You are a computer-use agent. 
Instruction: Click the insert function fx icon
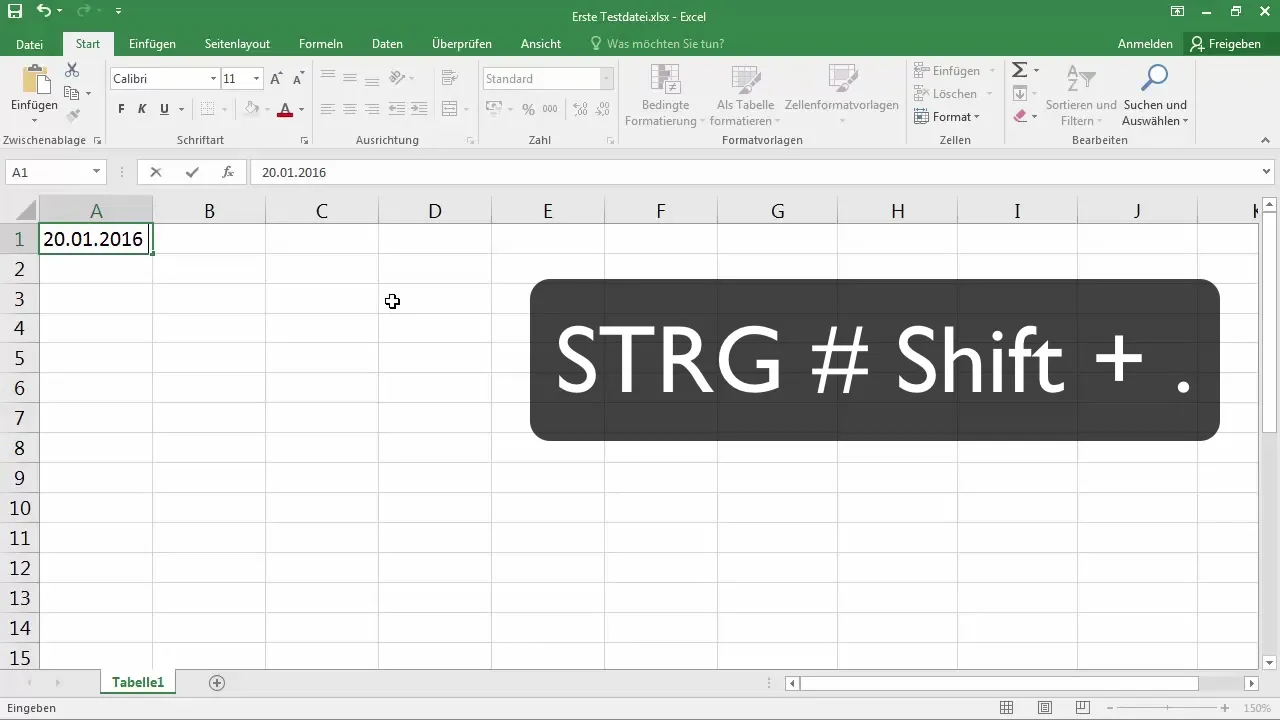228,172
